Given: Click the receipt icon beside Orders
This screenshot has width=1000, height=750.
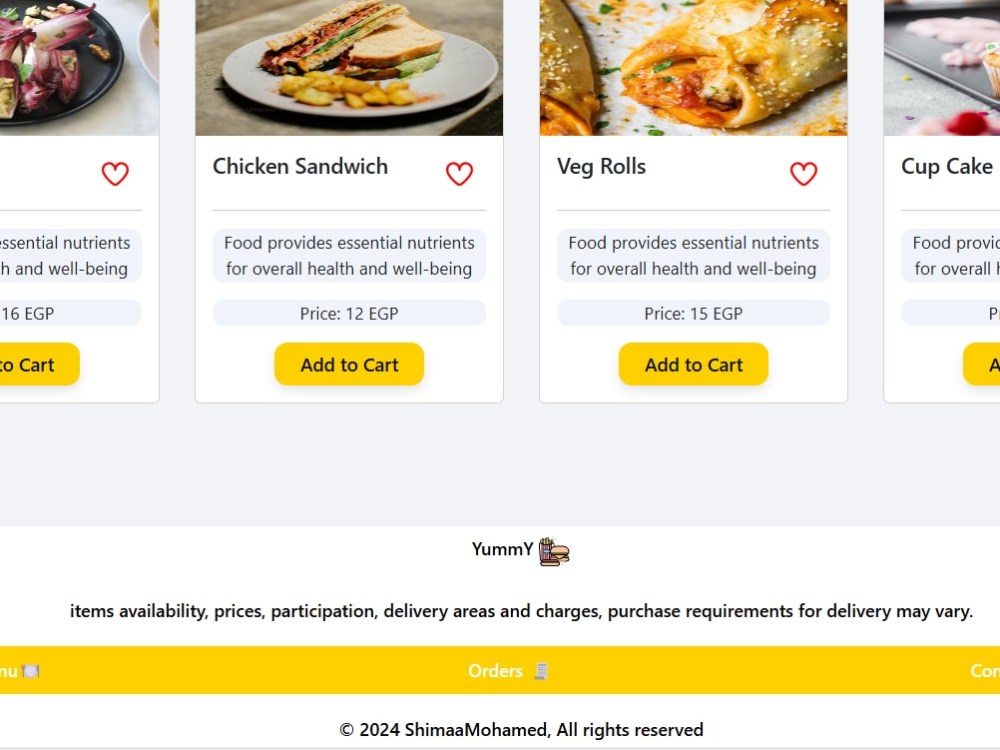Looking at the screenshot, I should [541, 671].
